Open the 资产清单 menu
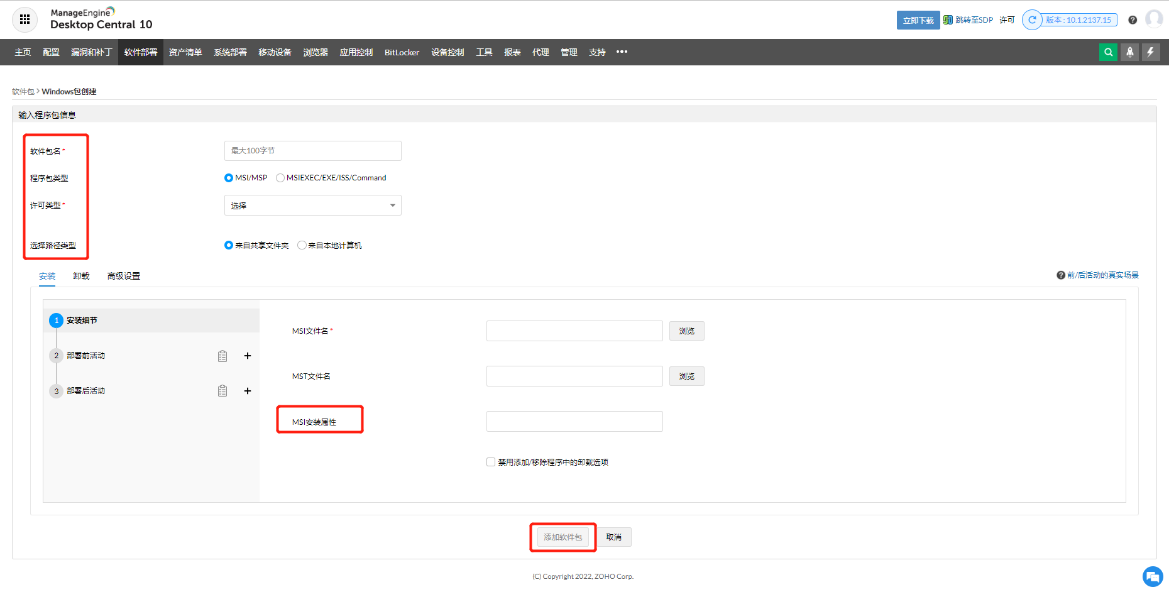 (x=186, y=52)
